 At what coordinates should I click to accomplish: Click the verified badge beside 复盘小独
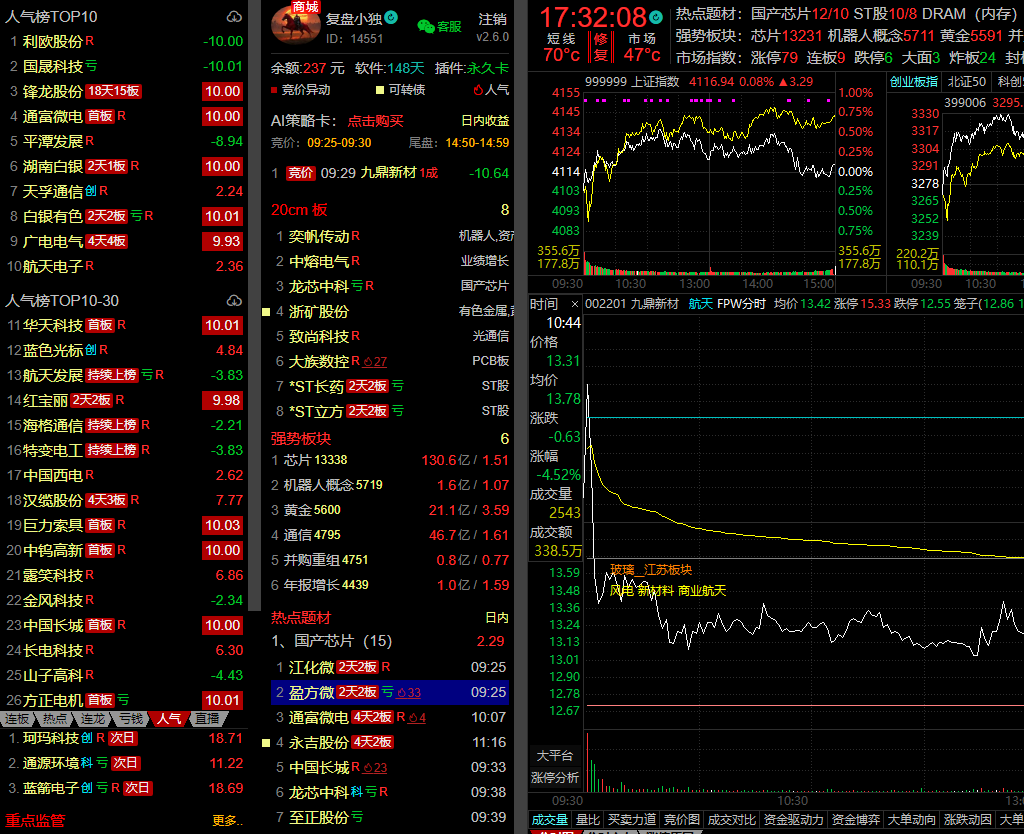tap(391, 18)
